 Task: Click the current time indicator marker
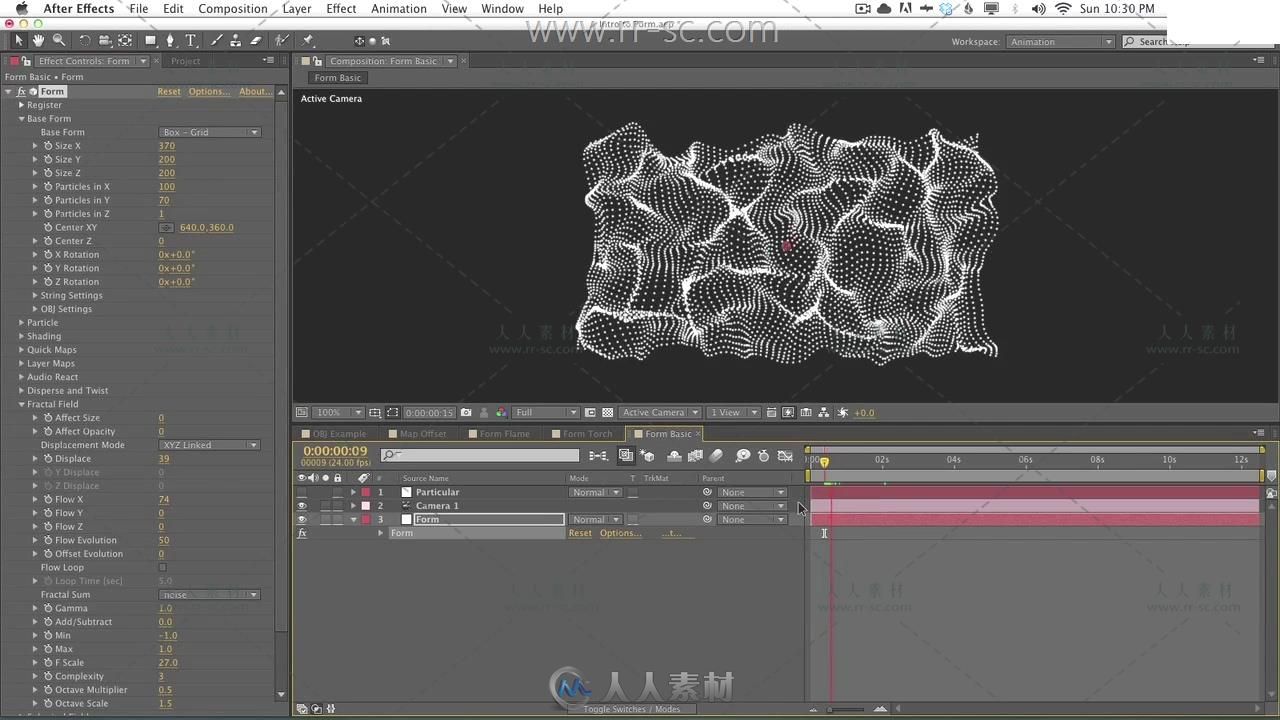coord(824,462)
